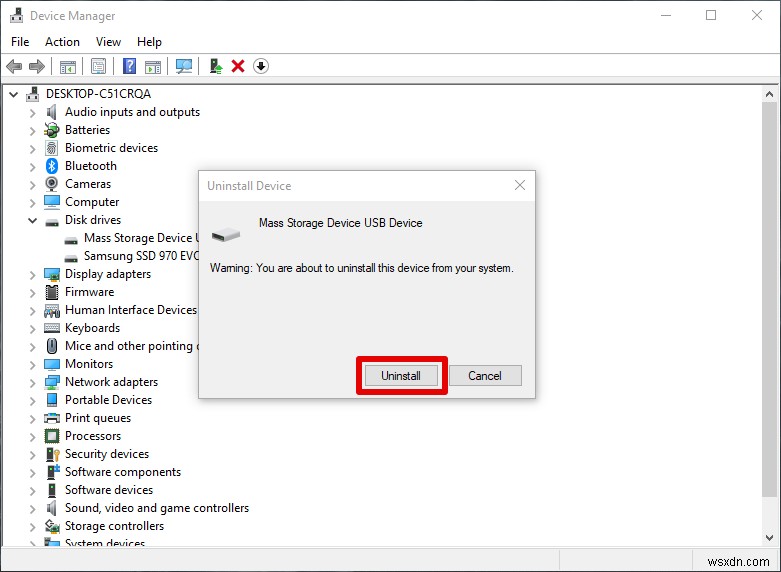Screen dimensions: 781x572
Task: Expand the Software devices category
Action: (32, 491)
